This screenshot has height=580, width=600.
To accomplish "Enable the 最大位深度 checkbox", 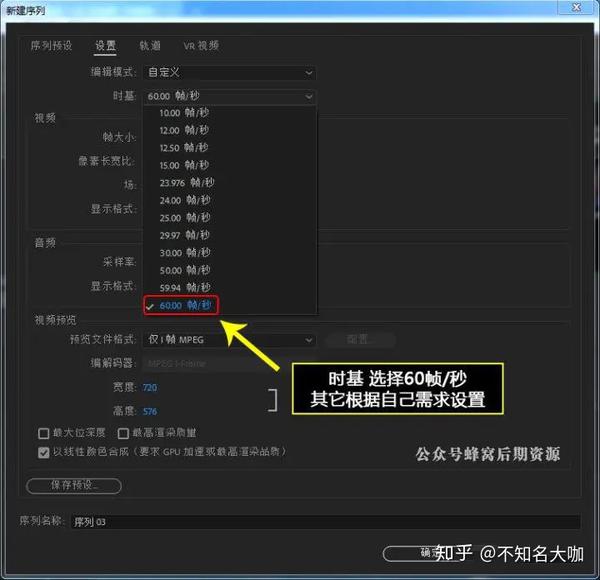I will [x=44, y=433].
